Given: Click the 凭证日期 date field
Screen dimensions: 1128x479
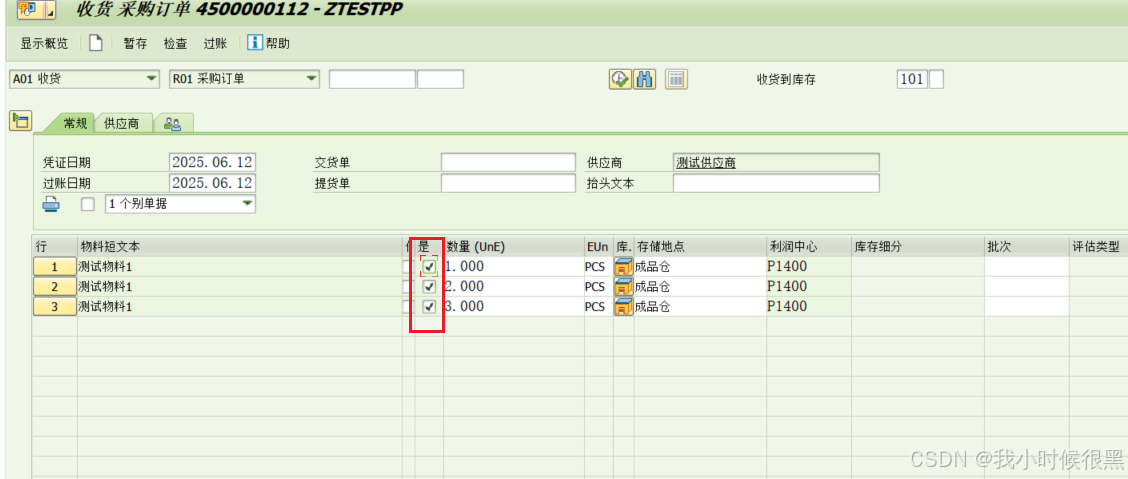Looking at the screenshot, I should pos(212,163).
